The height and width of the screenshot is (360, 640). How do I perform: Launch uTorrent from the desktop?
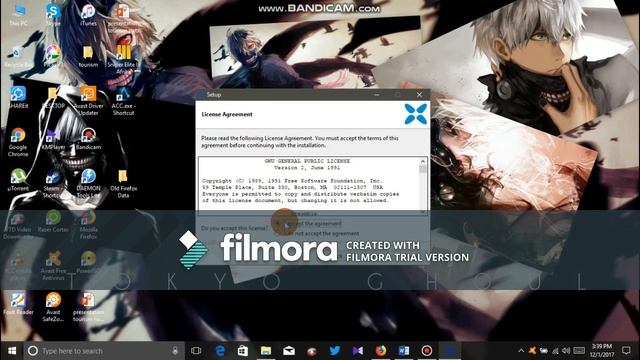pyautogui.click(x=18, y=180)
